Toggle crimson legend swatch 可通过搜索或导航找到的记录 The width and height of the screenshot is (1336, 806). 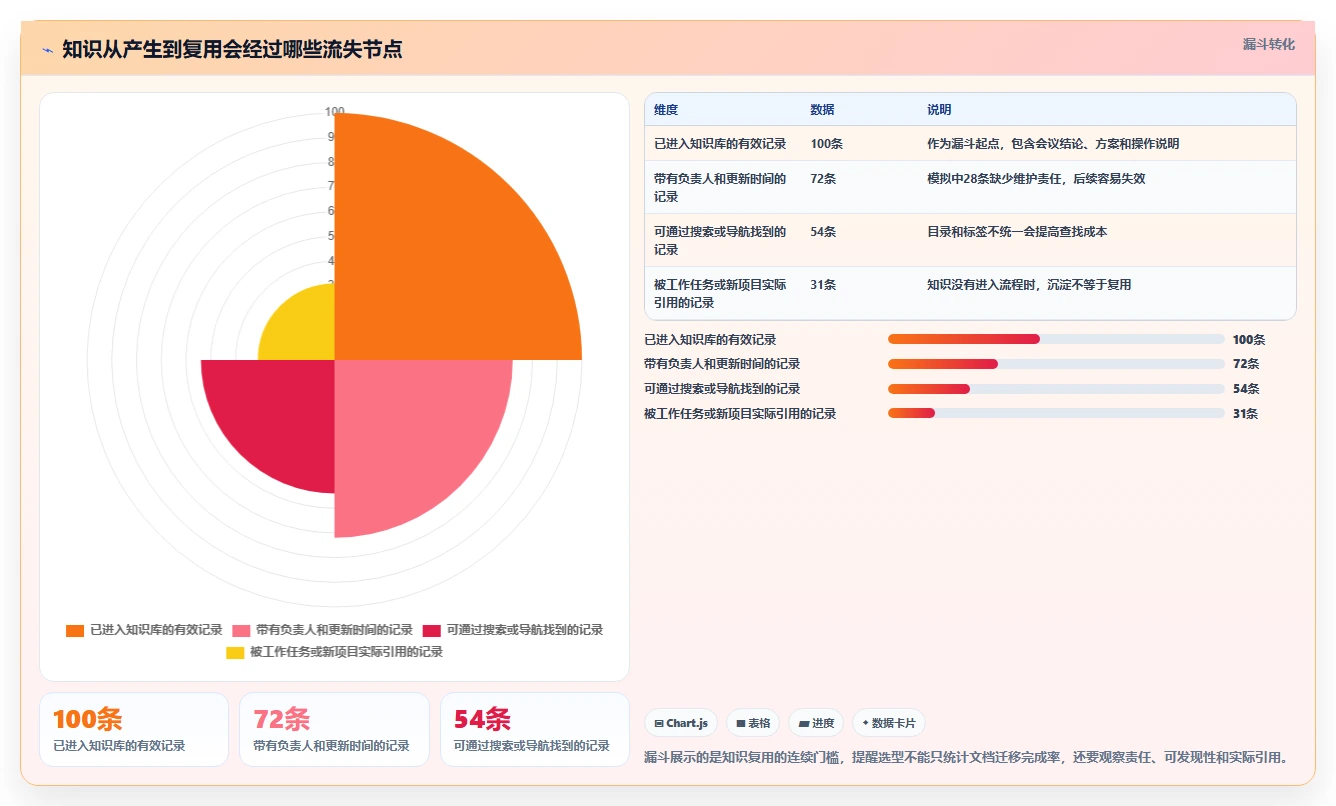pyautogui.click(x=431, y=630)
